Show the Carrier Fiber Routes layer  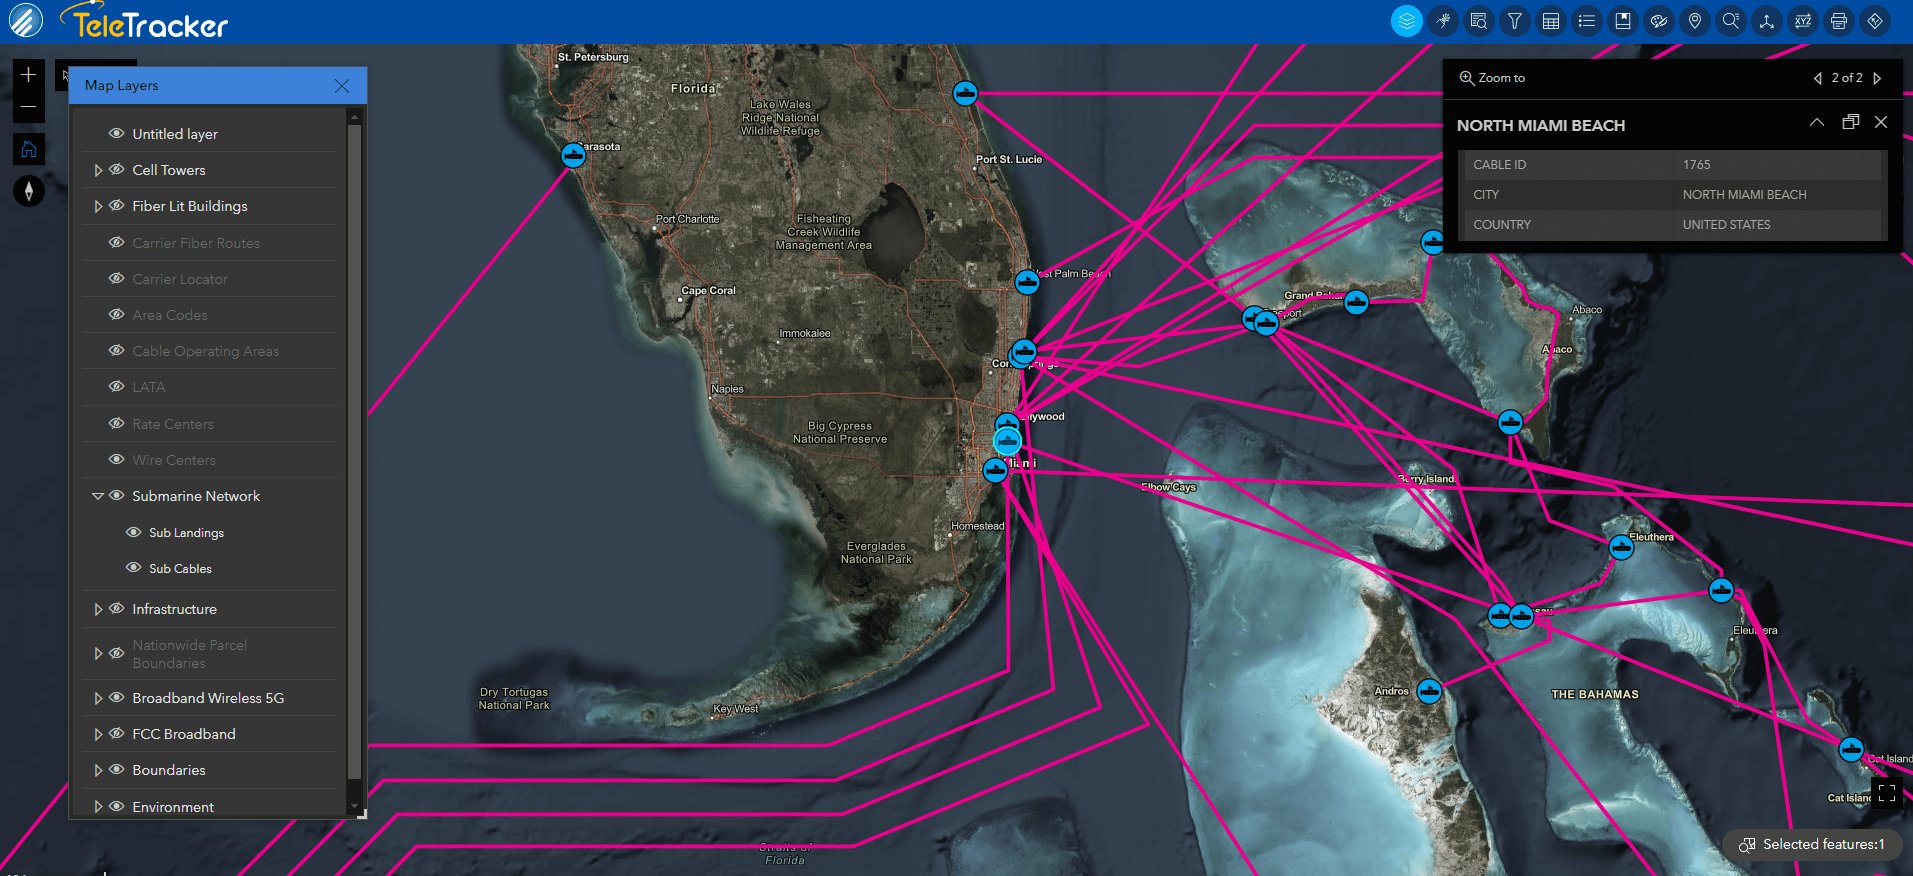point(117,242)
